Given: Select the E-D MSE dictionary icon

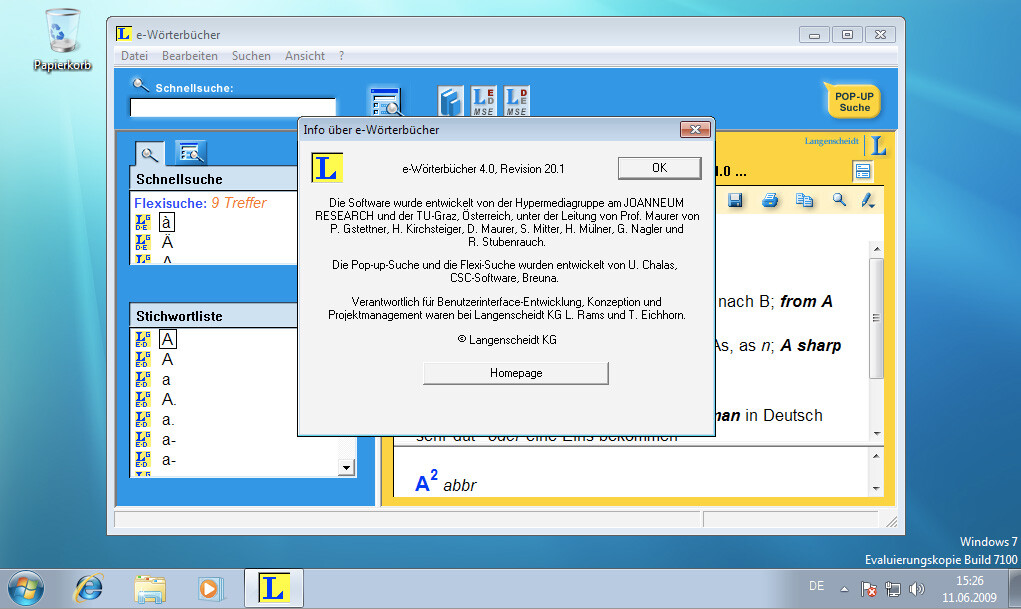Looking at the screenshot, I should [483, 101].
